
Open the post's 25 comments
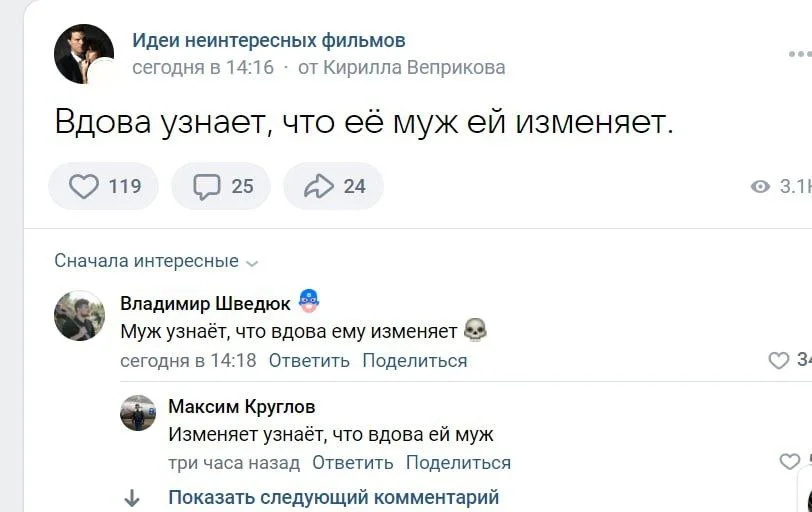coord(221,186)
